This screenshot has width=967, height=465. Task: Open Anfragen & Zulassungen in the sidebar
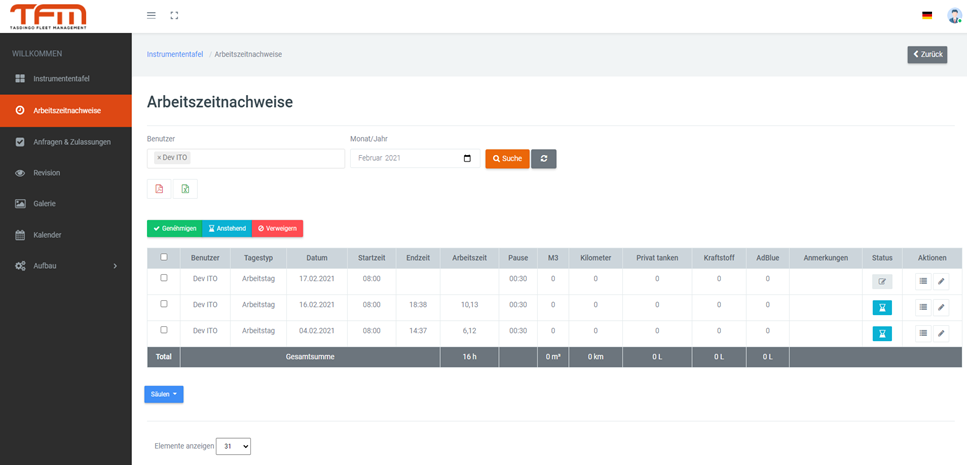click(65, 142)
